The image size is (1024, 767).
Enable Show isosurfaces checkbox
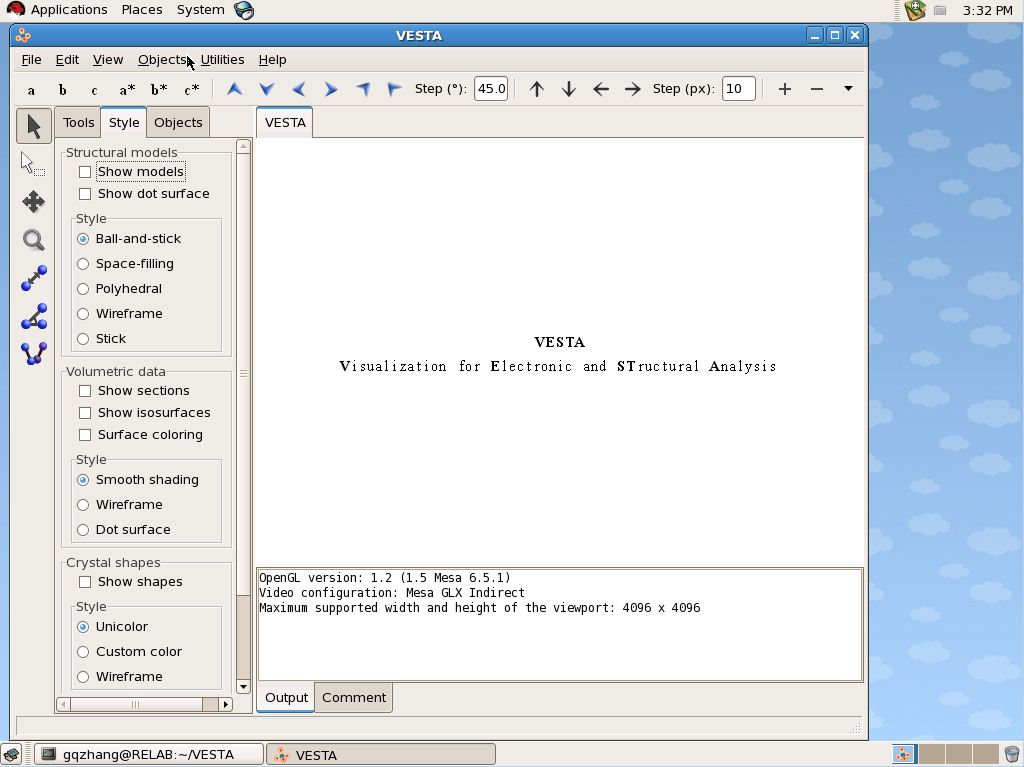[x=85, y=413]
